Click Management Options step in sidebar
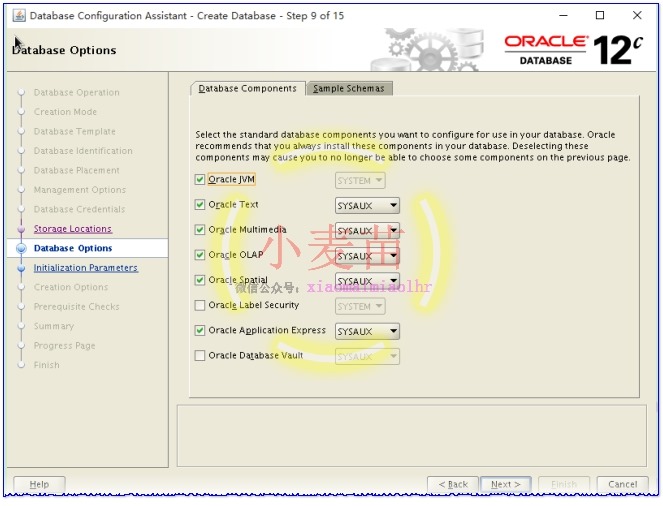Screen dimensions: 663x506 pyautogui.click(x=80, y=190)
